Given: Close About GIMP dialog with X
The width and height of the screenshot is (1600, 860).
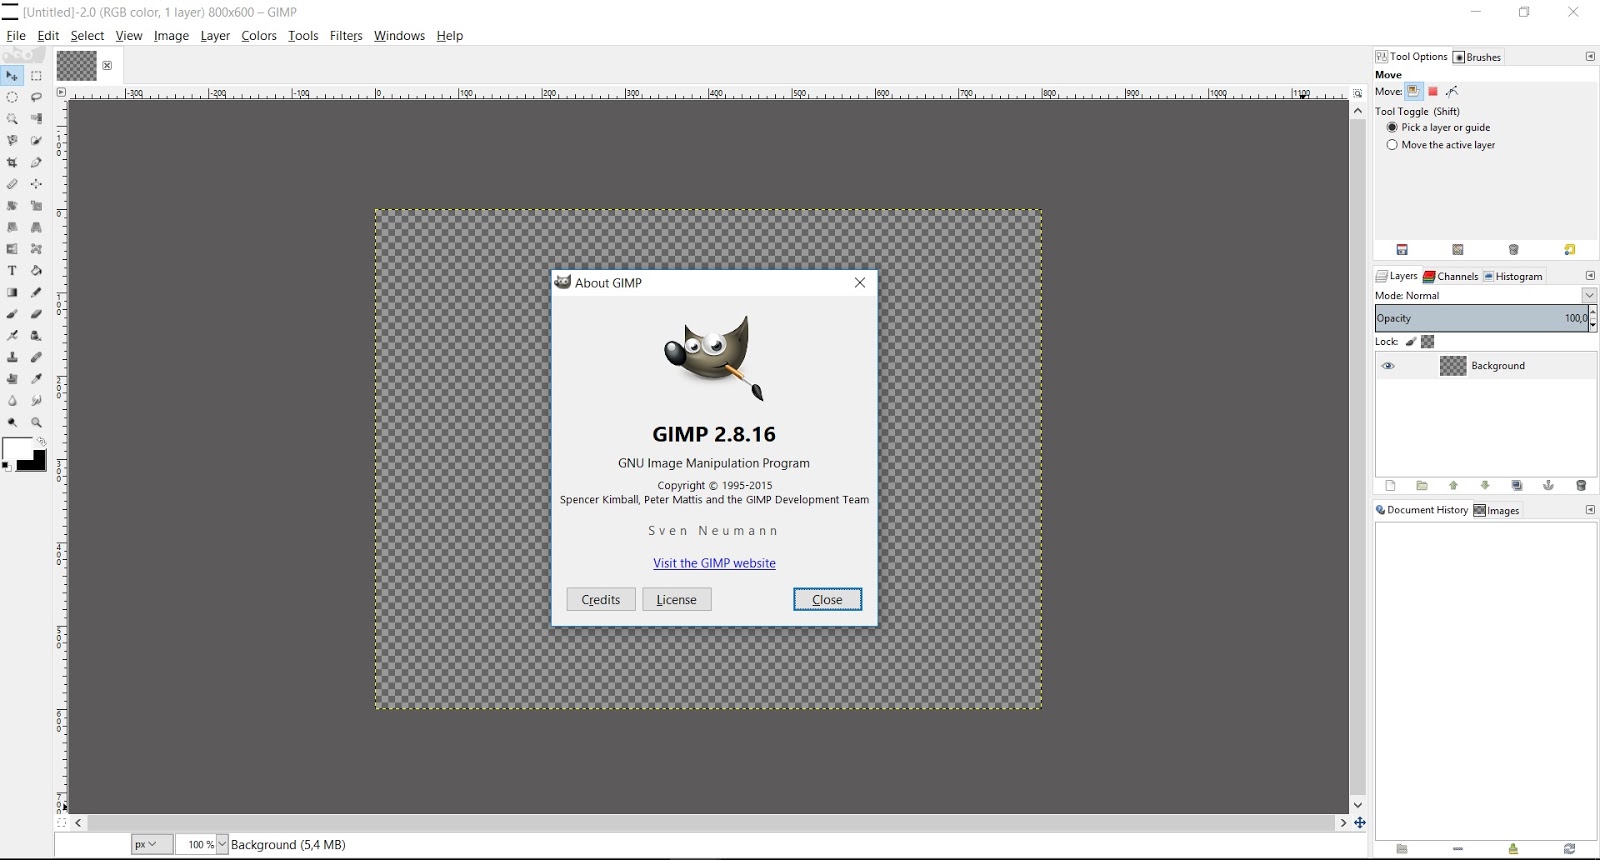Looking at the screenshot, I should tap(860, 283).
